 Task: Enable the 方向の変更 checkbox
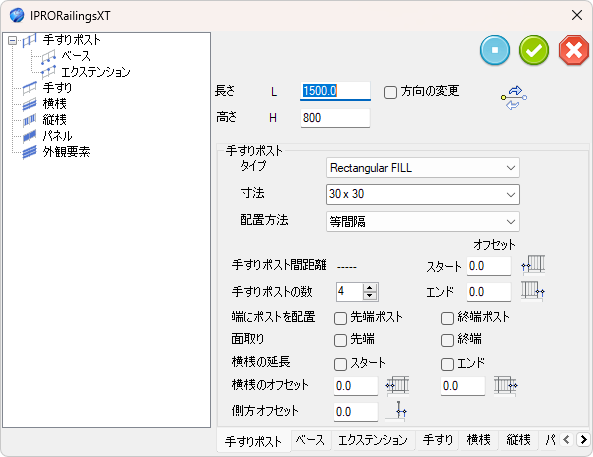390,92
